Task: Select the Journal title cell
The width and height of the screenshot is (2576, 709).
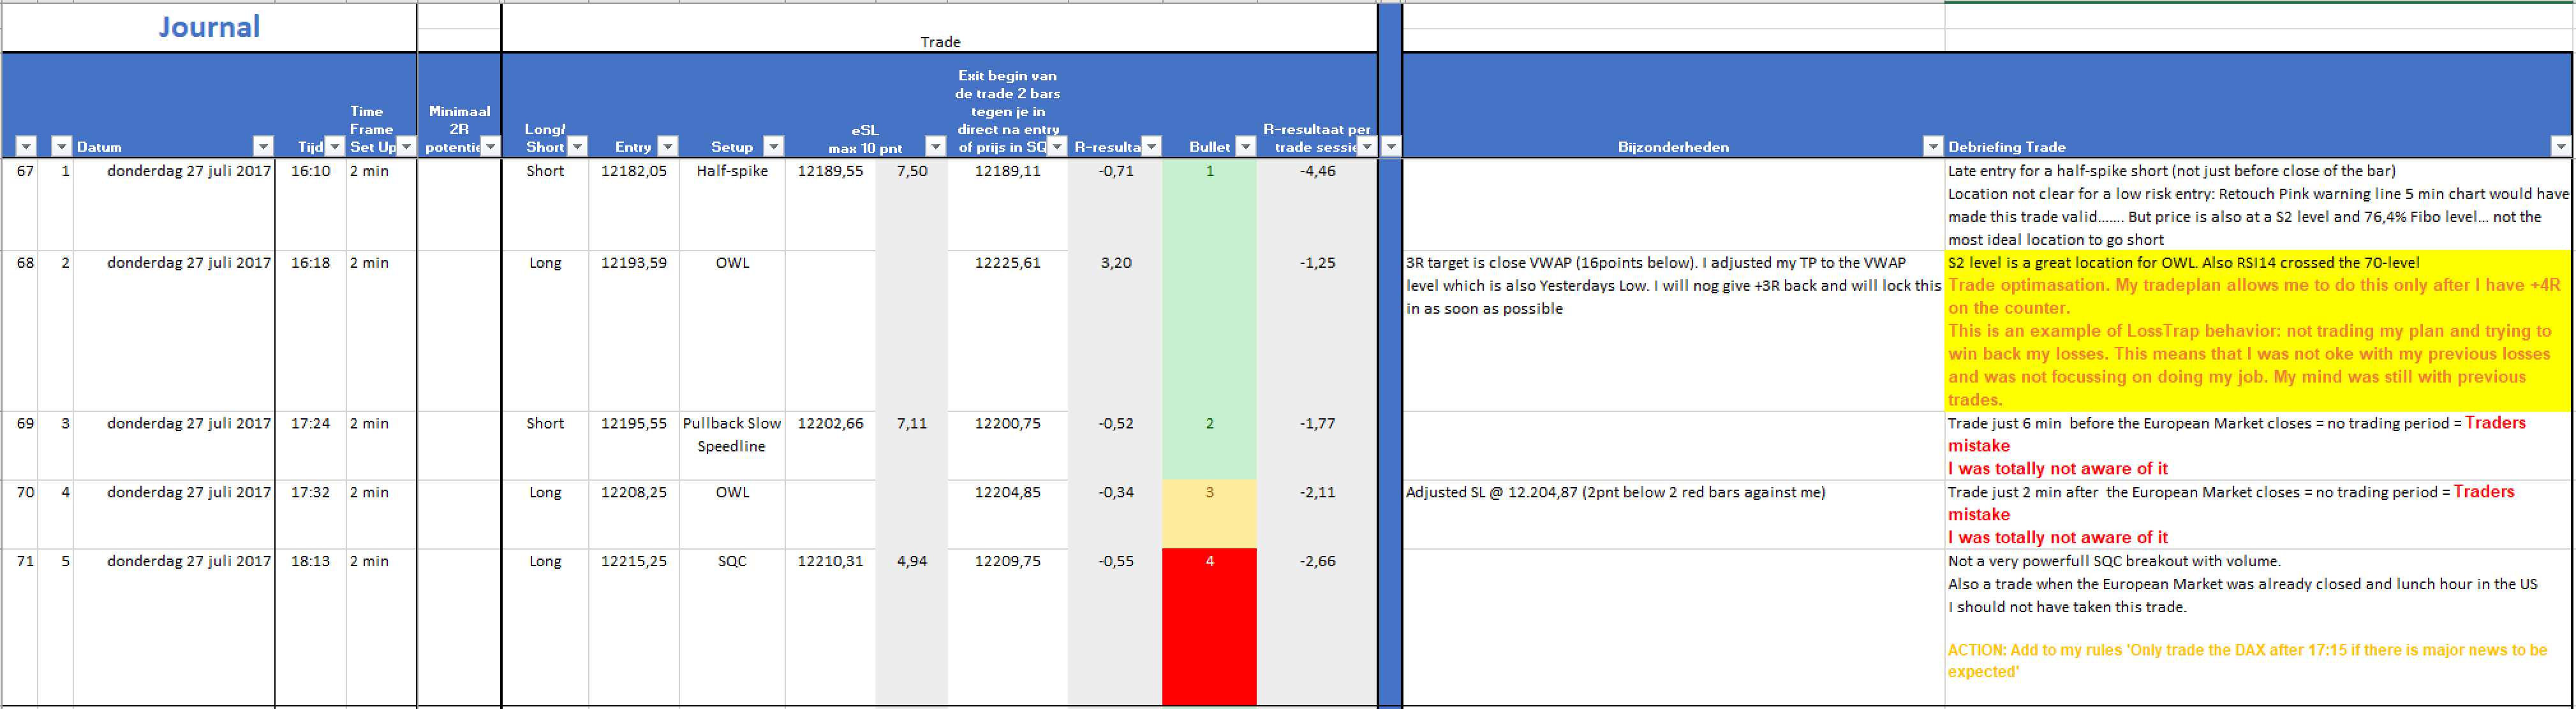Action: tap(209, 27)
